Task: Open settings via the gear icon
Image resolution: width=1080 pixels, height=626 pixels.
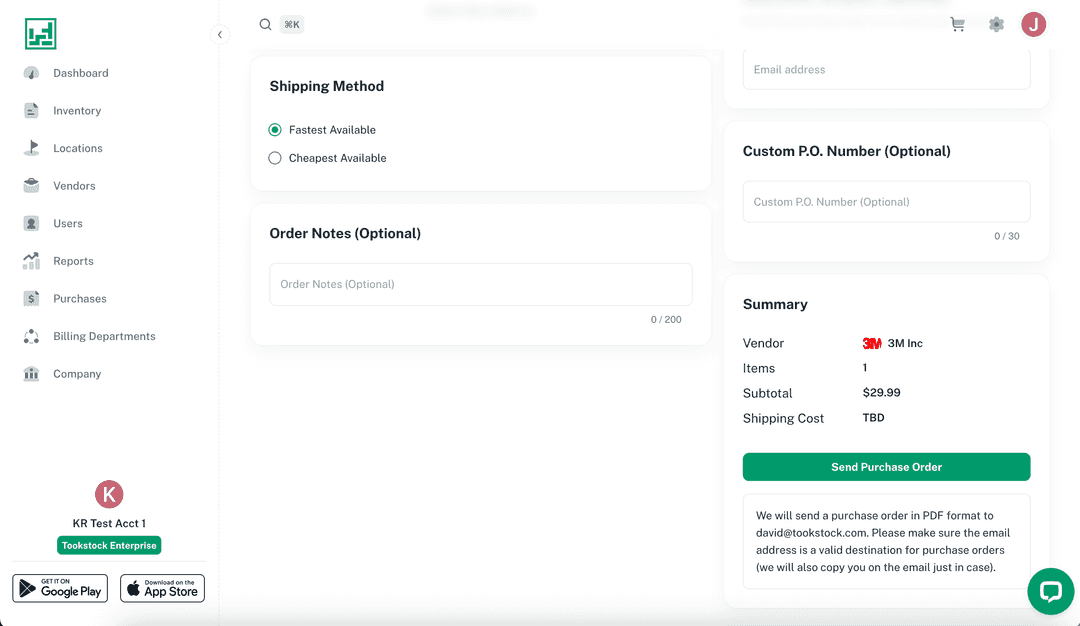Action: (x=996, y=25)
